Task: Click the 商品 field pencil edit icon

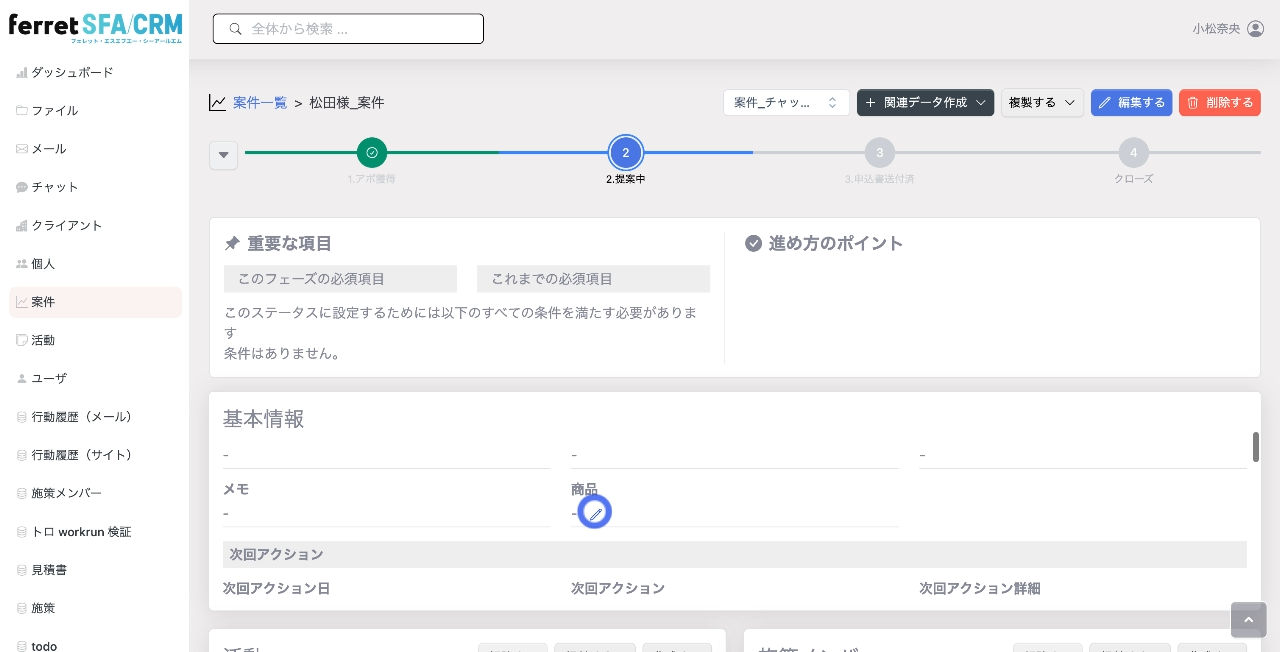Action: tap(595, 513)
